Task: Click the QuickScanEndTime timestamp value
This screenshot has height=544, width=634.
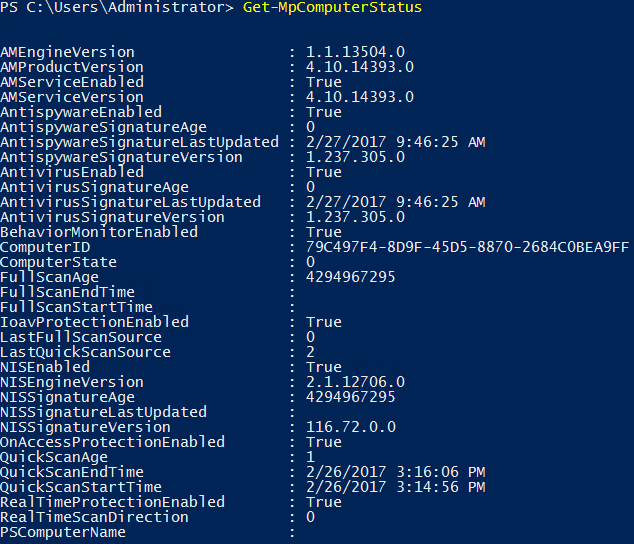Action: tap(395, 472)
